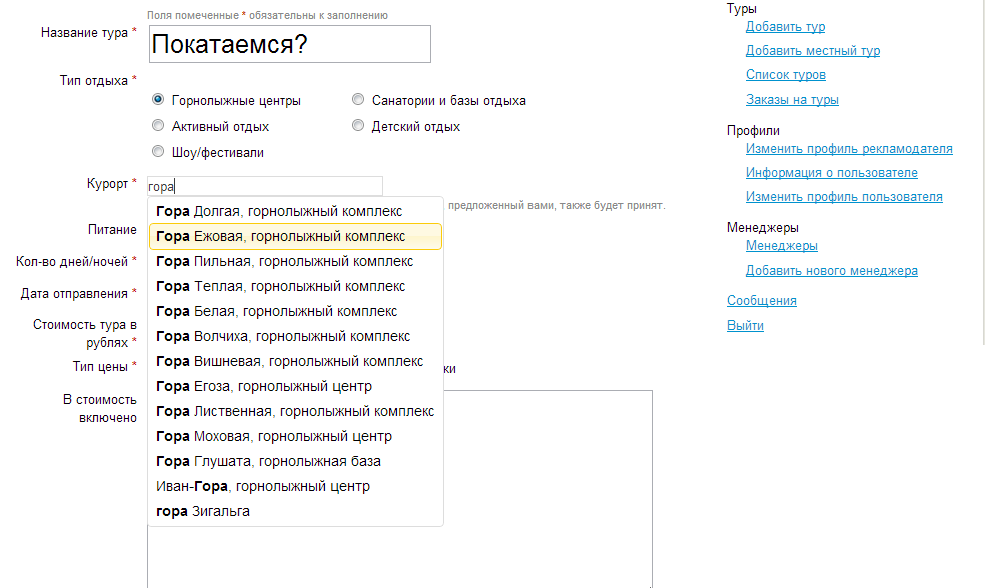Log out via the Выйти link
This screenshot has width=985, height=588.
[745, 326]
